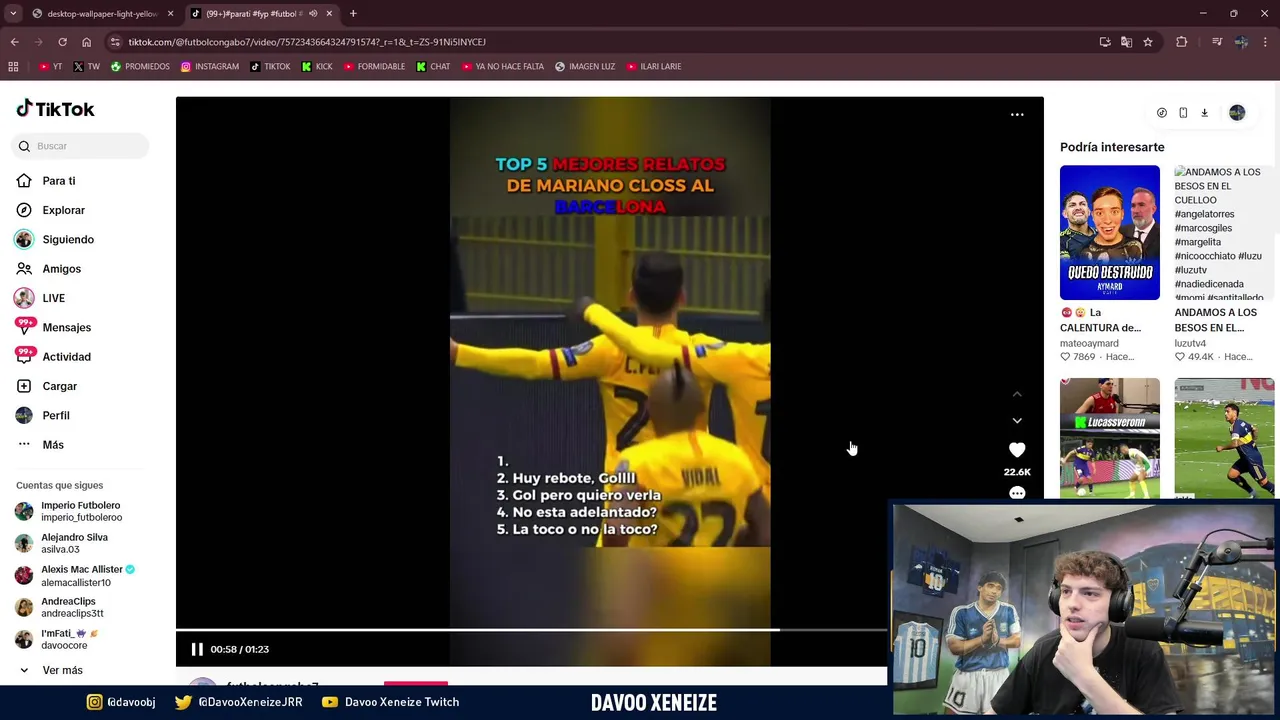The width and height of the screenshot is (1280, 720).
Task: Click the TikTok coins icon
Action: [1162, 113]
